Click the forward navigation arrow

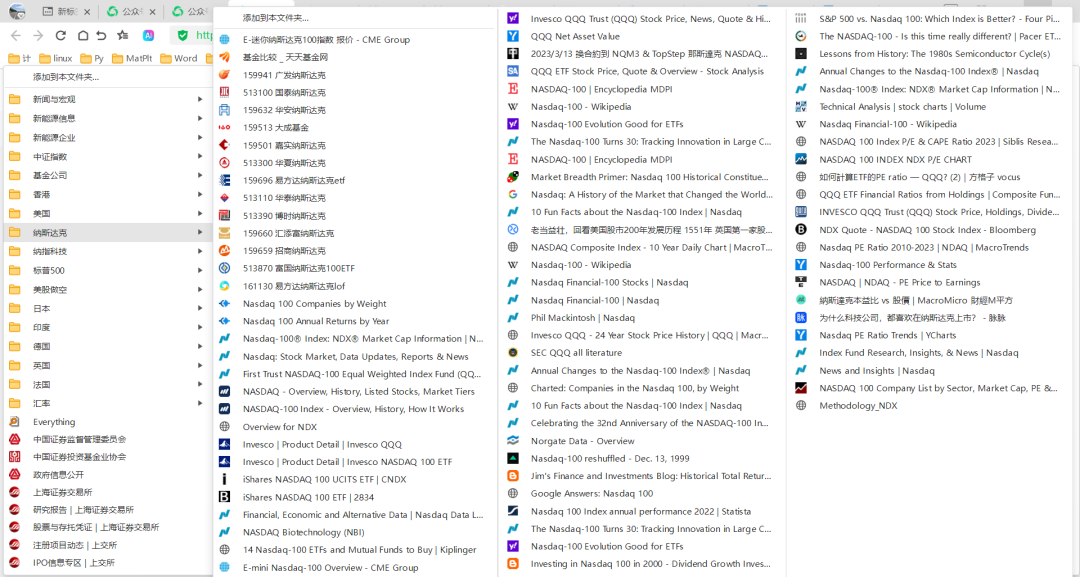click(39, 35)
